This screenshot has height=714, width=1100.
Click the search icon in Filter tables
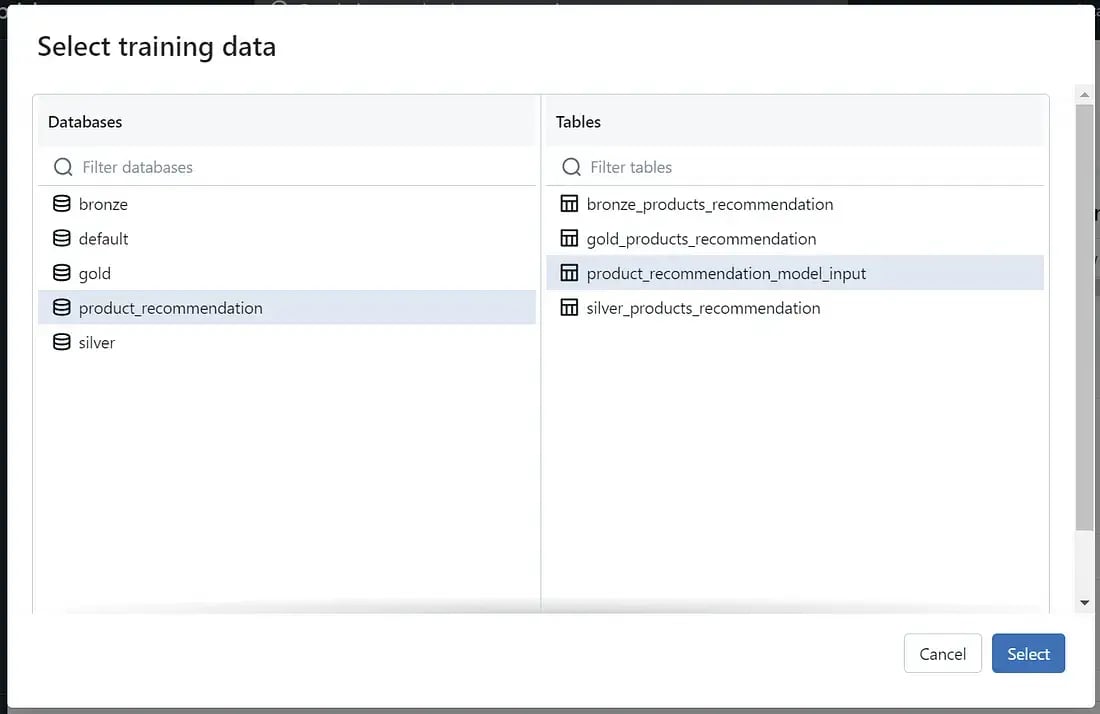571,167
